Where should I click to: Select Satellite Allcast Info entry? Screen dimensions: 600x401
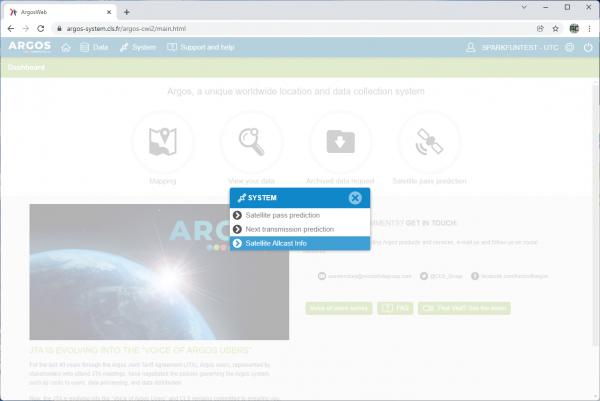pos(300,243)
